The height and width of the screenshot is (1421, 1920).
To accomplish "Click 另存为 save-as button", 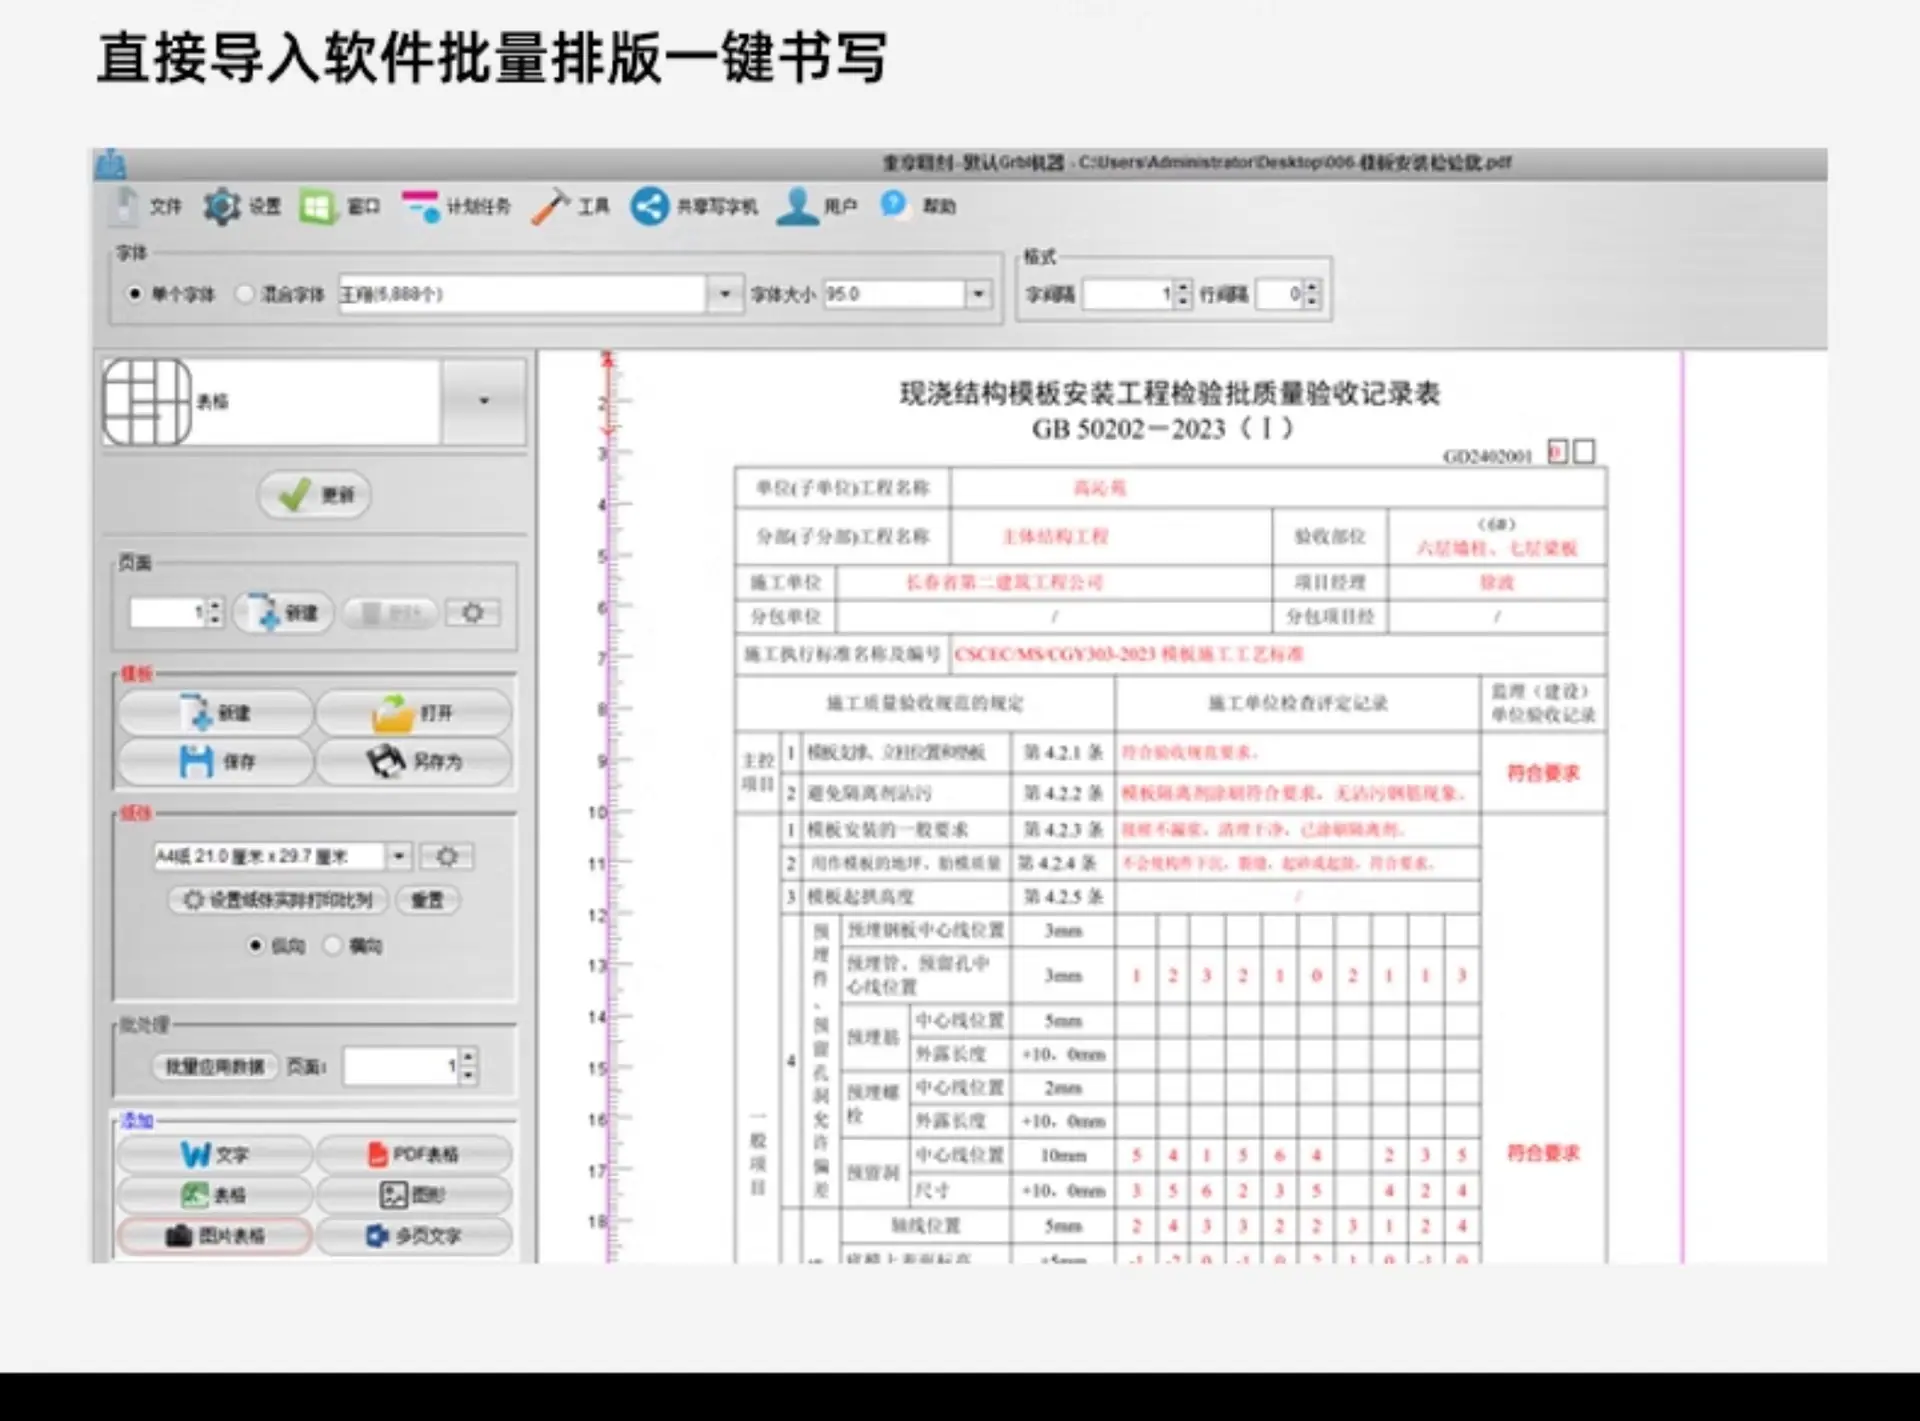I will [413, 762].
